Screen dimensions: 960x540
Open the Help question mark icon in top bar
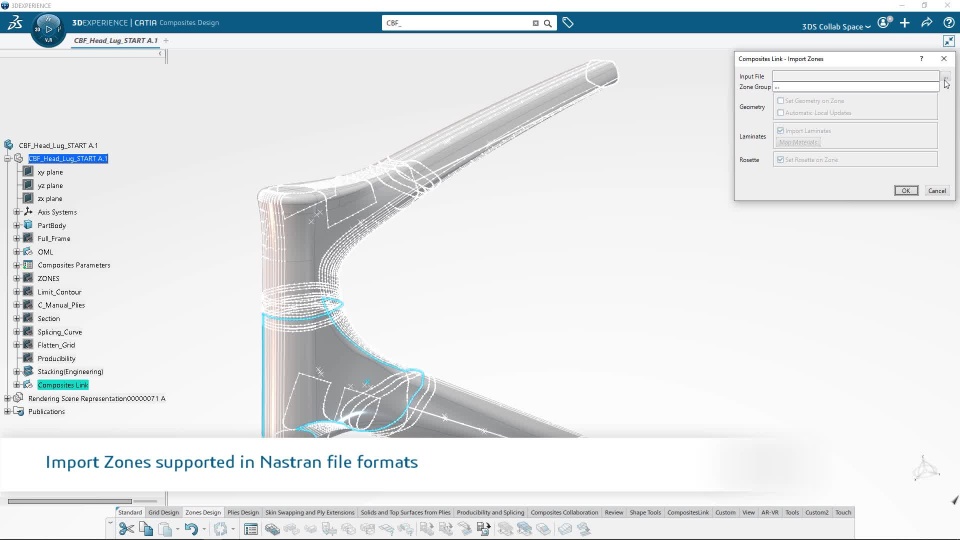pos(949,23)
